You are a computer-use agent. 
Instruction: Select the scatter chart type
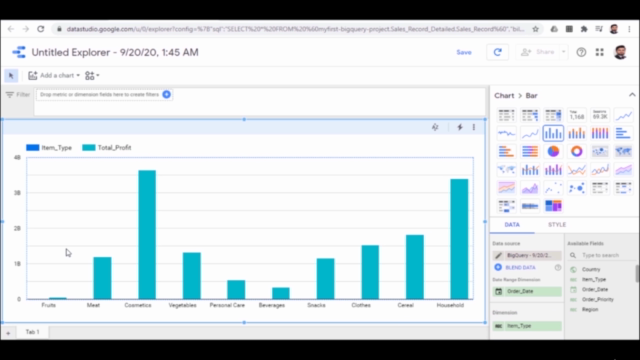tap(553, 188)
